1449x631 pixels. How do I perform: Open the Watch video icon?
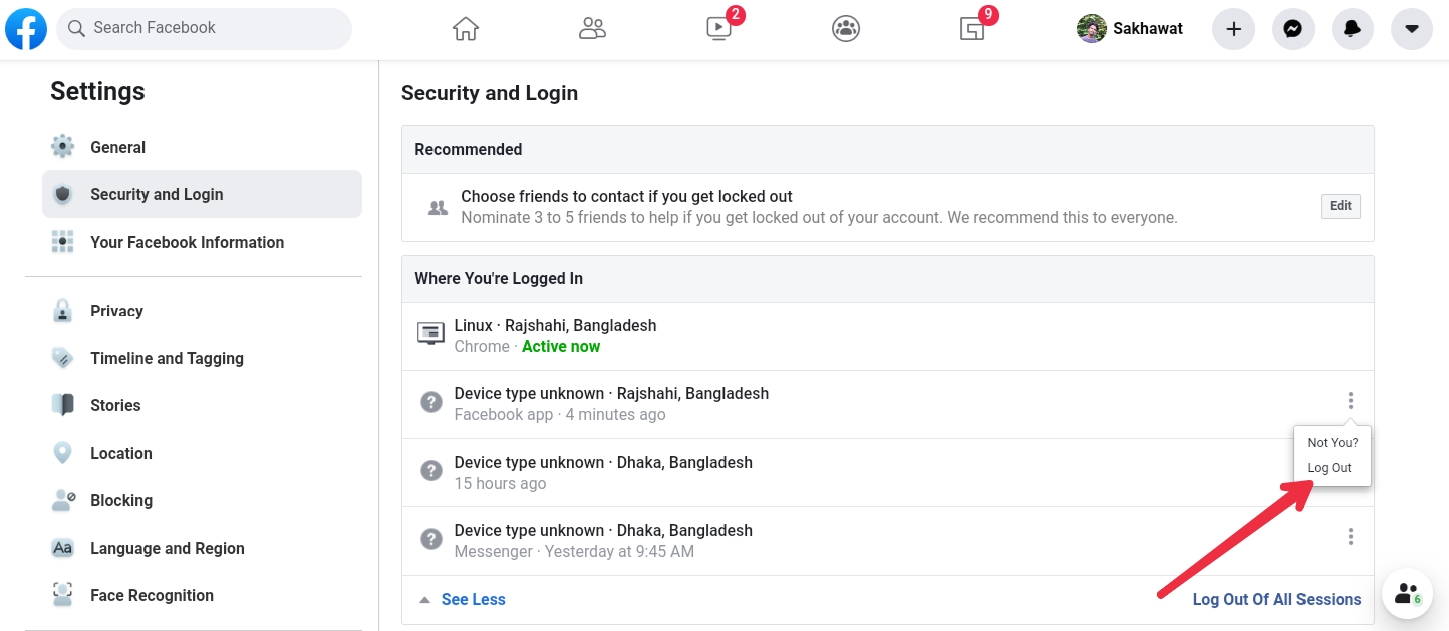[x=719, y=29]
